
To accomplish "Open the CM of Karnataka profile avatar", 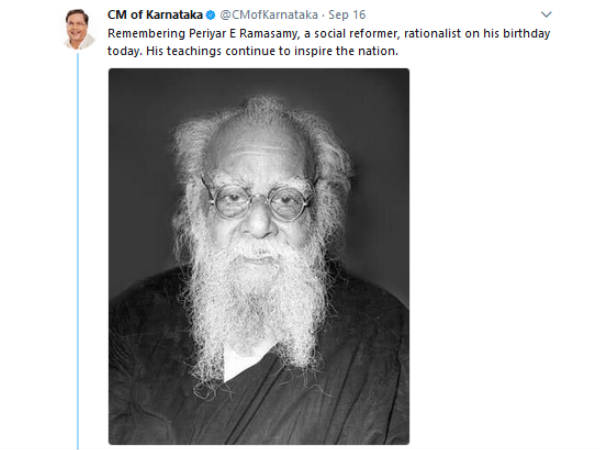I will coord(79,29).
